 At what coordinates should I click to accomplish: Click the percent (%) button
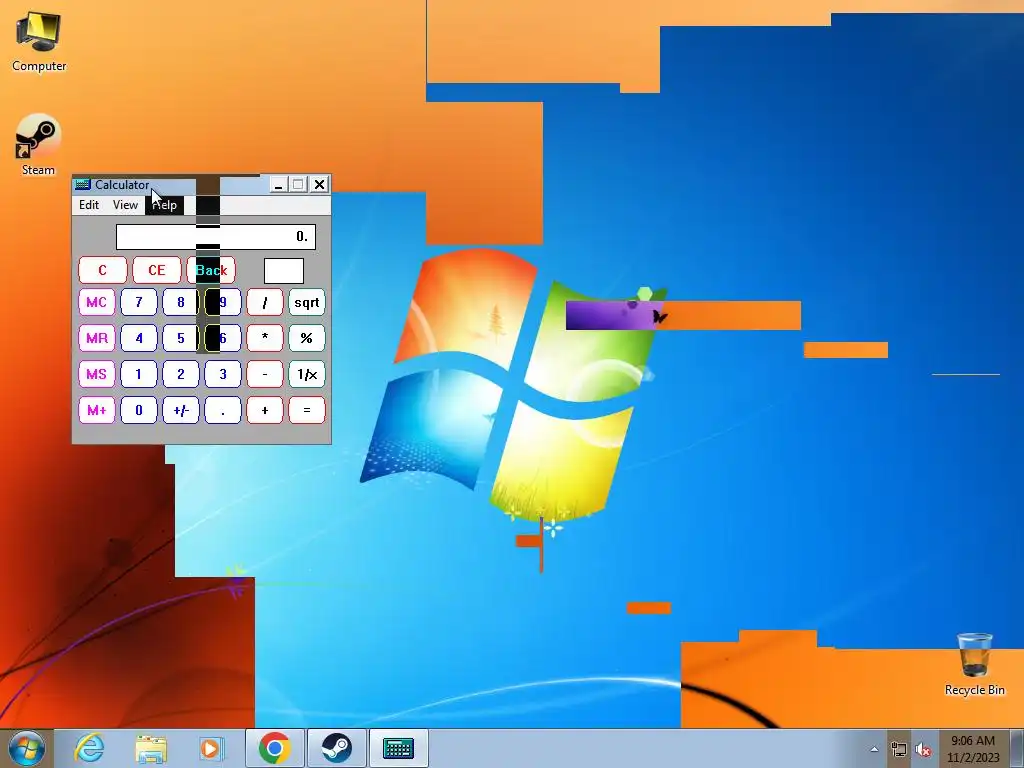click(x=307, y=338)
